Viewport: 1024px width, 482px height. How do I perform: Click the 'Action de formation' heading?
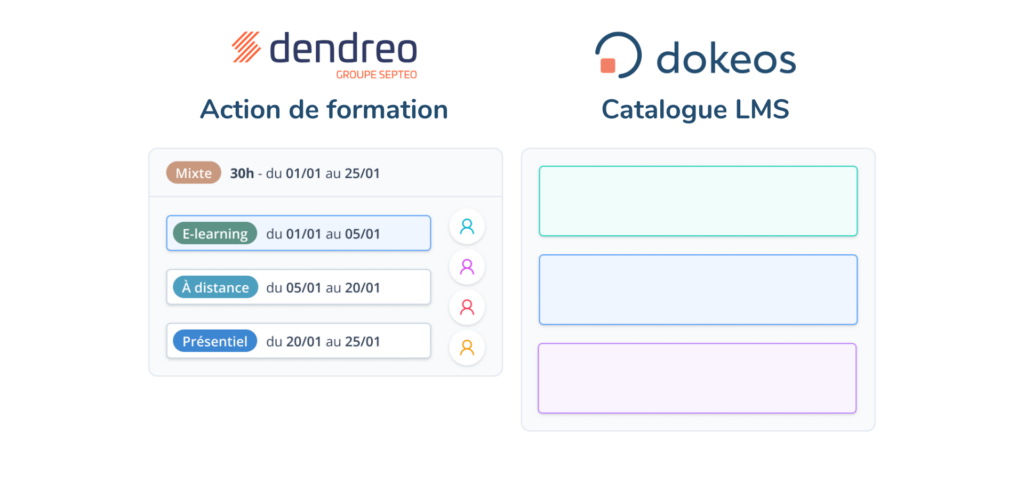tap(324, 109)
